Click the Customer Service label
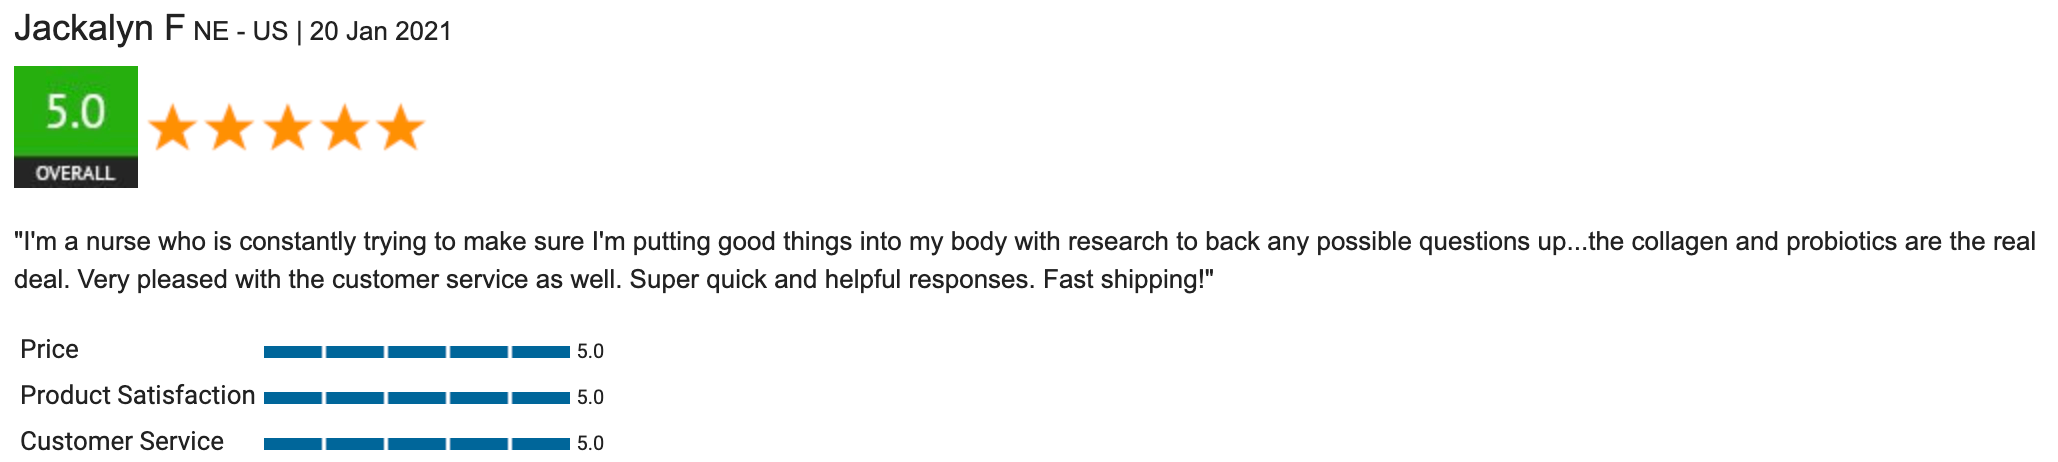 click(x=122, y=441)
